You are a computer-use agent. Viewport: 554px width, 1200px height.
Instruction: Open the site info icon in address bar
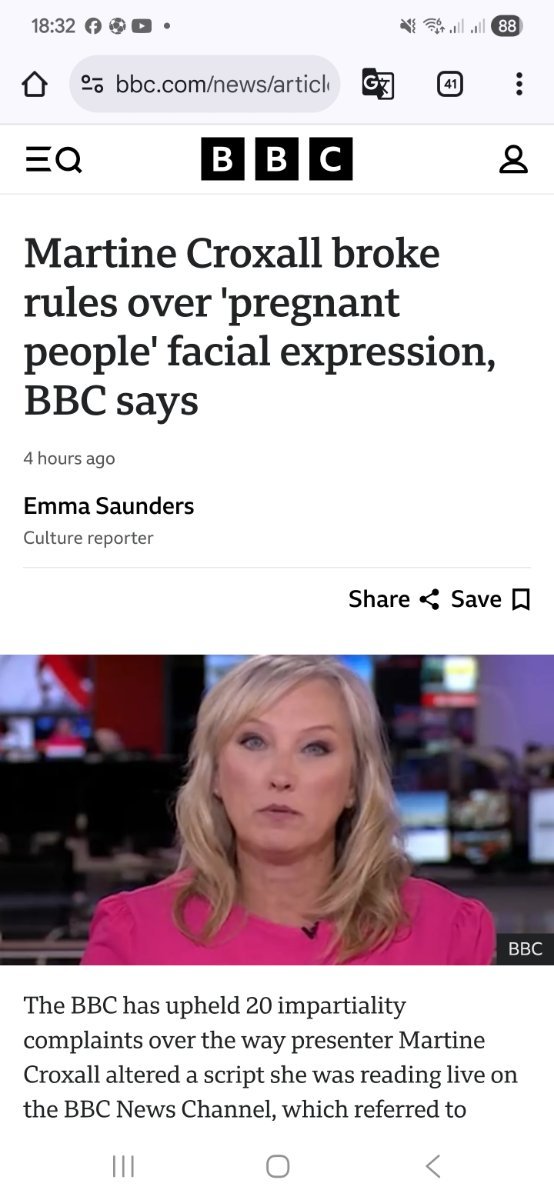click(92, 84)
